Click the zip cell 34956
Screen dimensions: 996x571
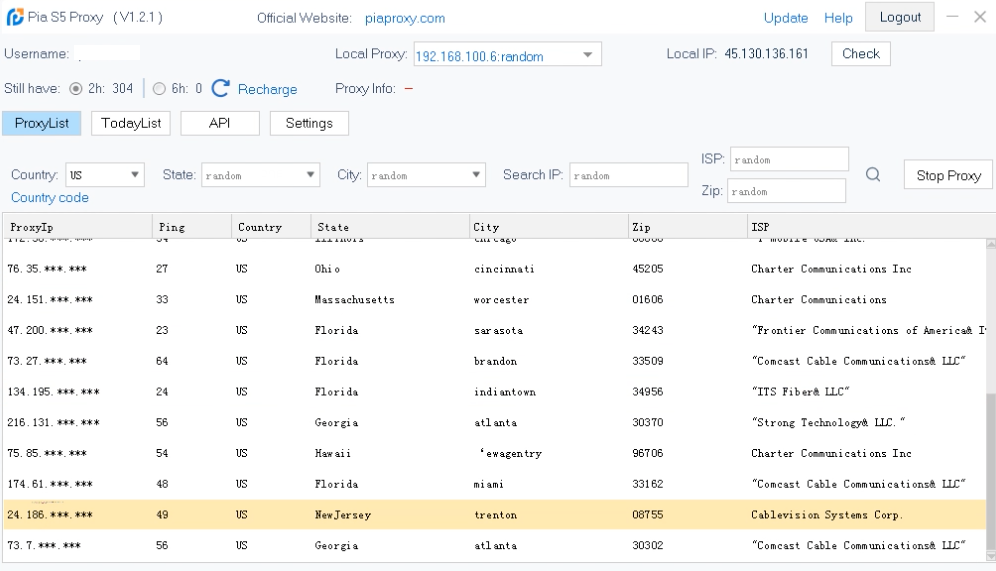647,392
